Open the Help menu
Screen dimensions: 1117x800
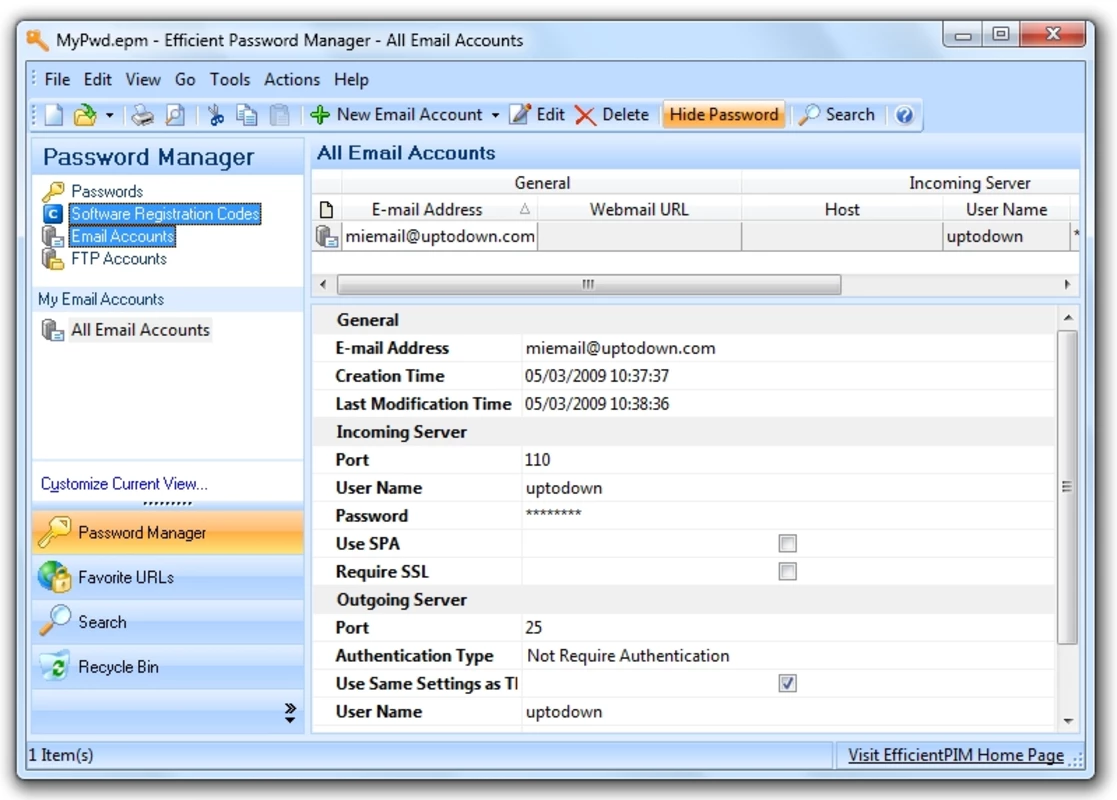[351, 79]
